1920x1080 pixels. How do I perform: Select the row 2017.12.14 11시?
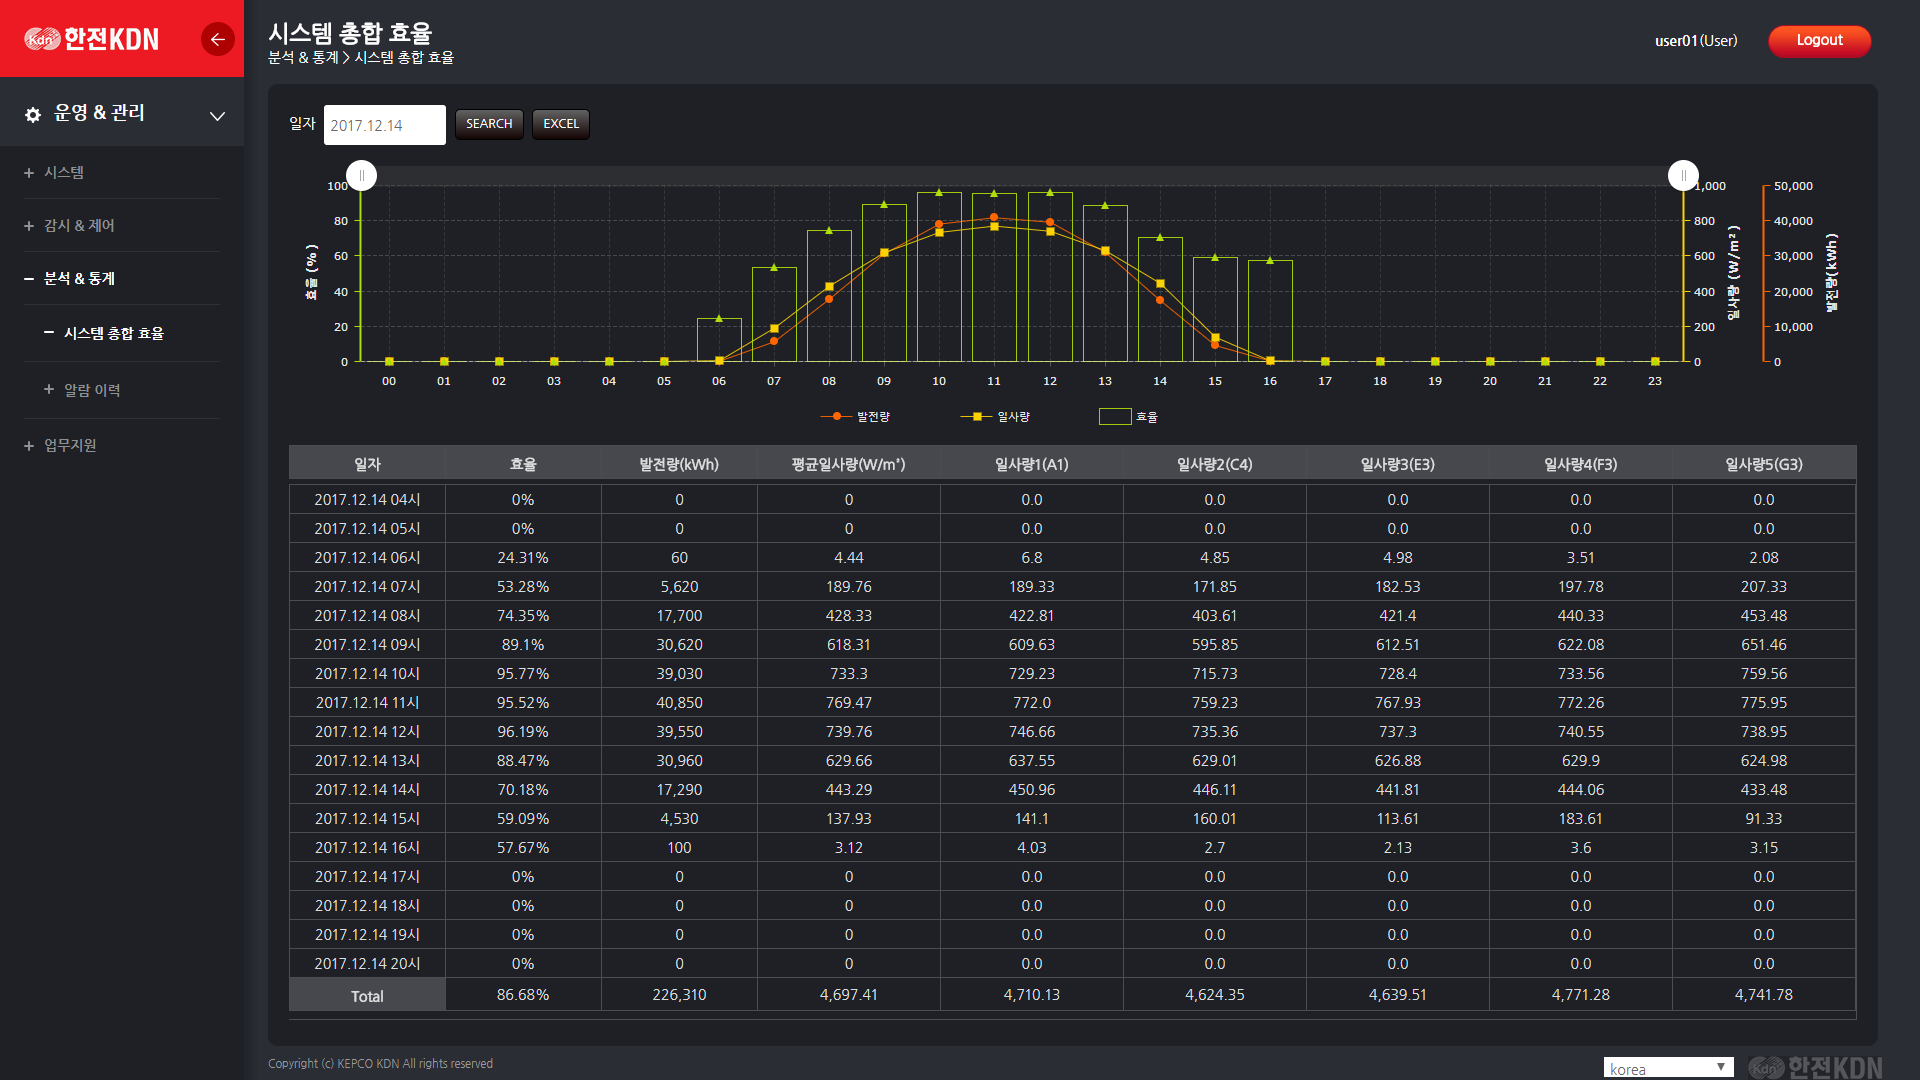1072,703
